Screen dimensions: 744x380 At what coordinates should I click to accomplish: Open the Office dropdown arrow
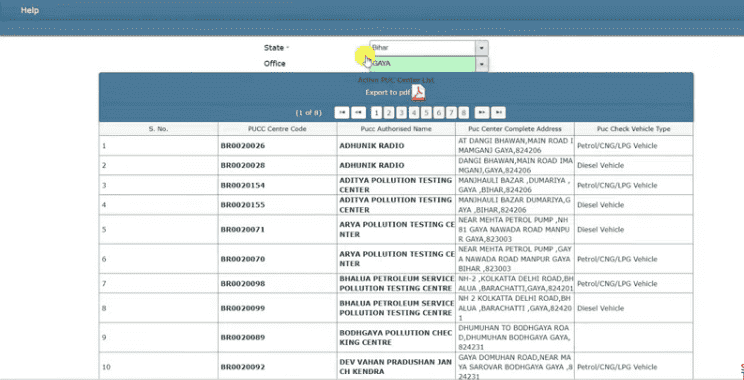pos(482,64)
